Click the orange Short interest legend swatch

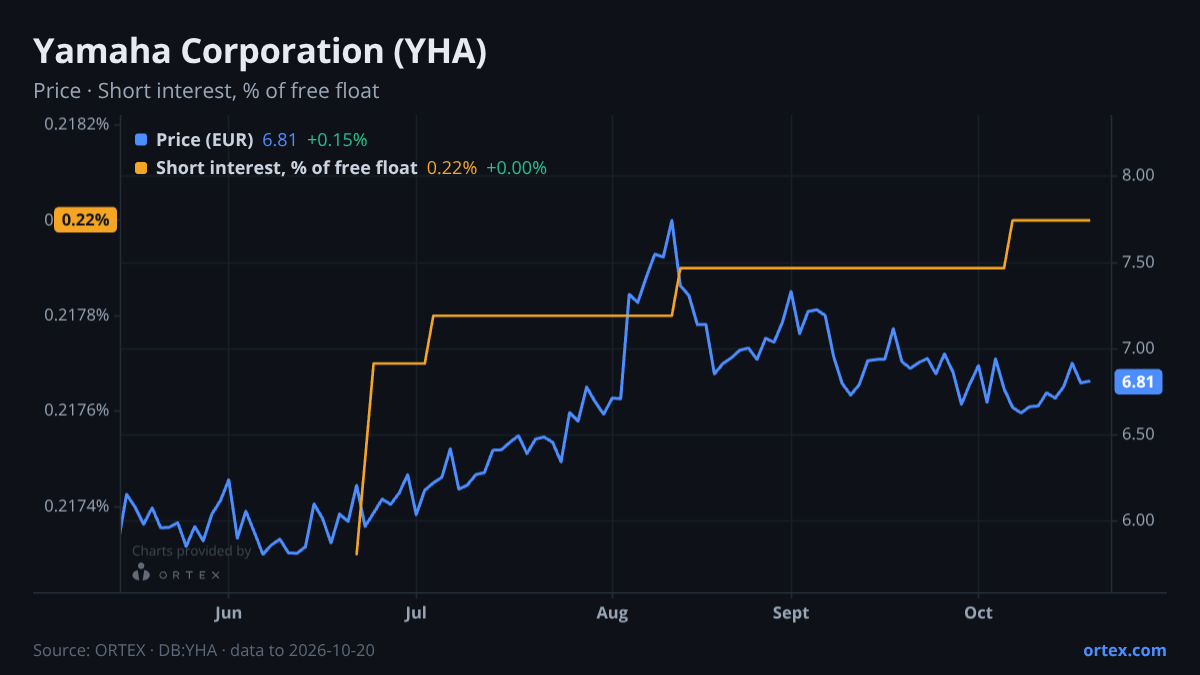[141, 168]
